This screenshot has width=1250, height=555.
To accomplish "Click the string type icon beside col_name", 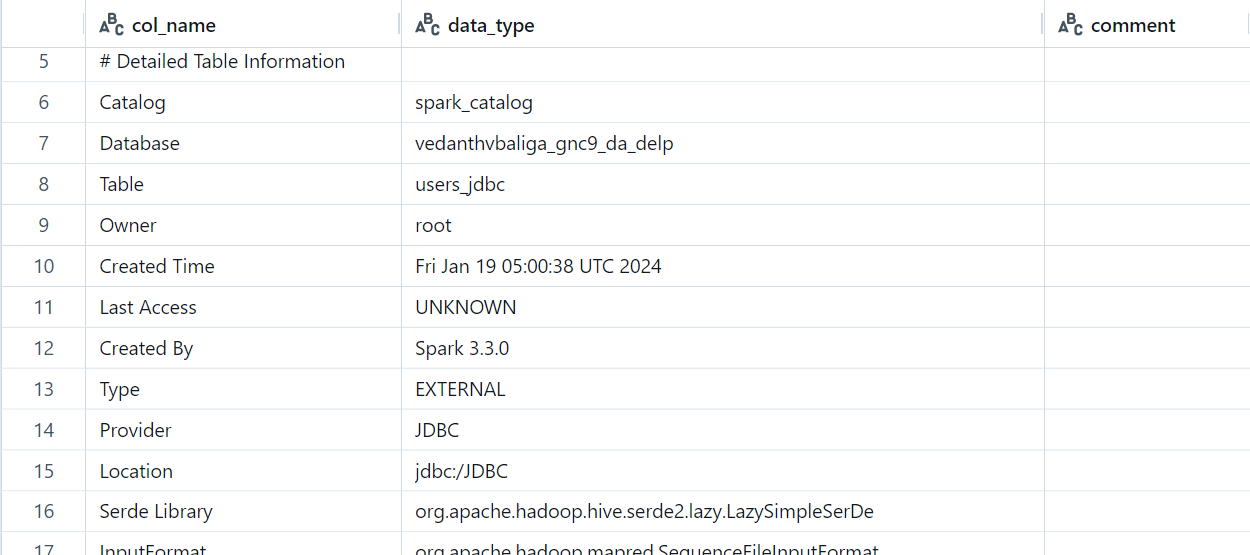I will (x=112, y=25).
